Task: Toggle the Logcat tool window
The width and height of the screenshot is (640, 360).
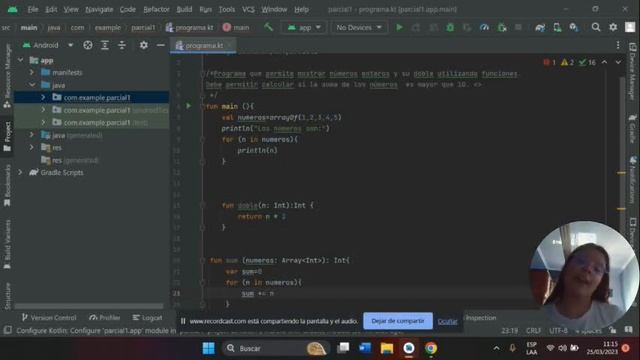Action: click(147, 318)
